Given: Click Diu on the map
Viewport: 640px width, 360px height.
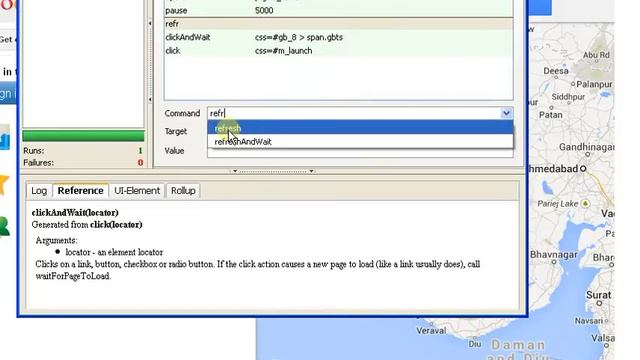Looking at the screenshot, I should (475, 344).
